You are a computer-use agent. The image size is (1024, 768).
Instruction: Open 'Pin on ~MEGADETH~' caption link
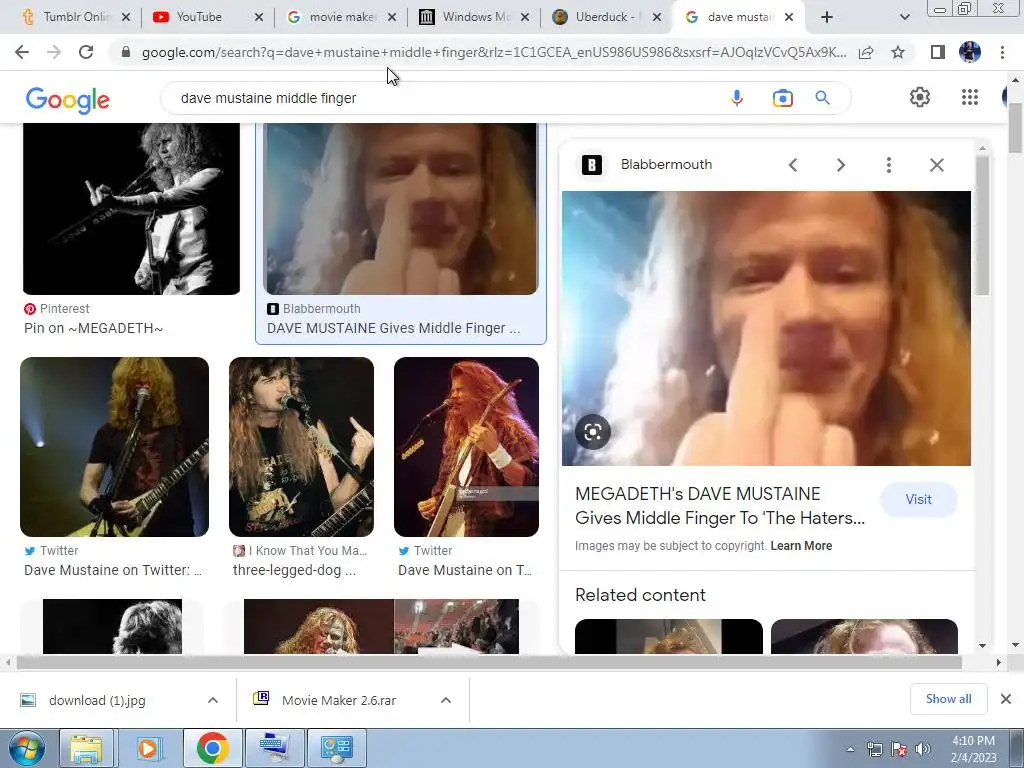tap(93, 328)
